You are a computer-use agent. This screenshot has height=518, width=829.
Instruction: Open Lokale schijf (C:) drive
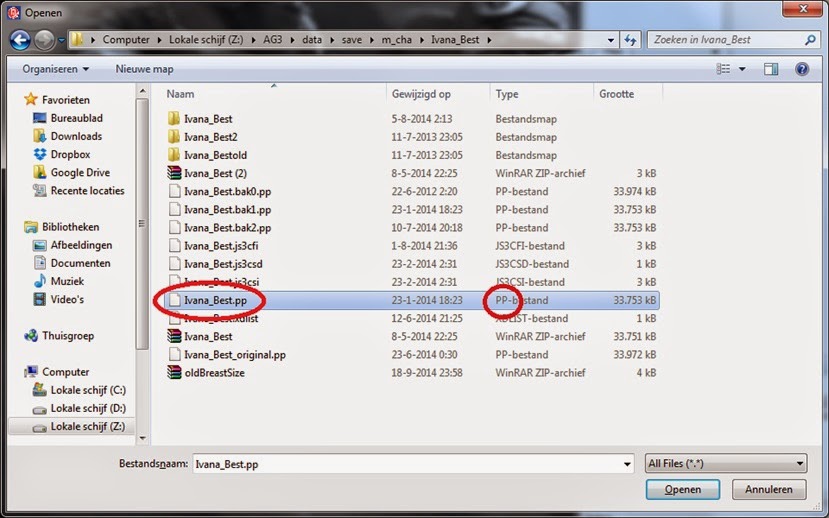pos(88,390)
